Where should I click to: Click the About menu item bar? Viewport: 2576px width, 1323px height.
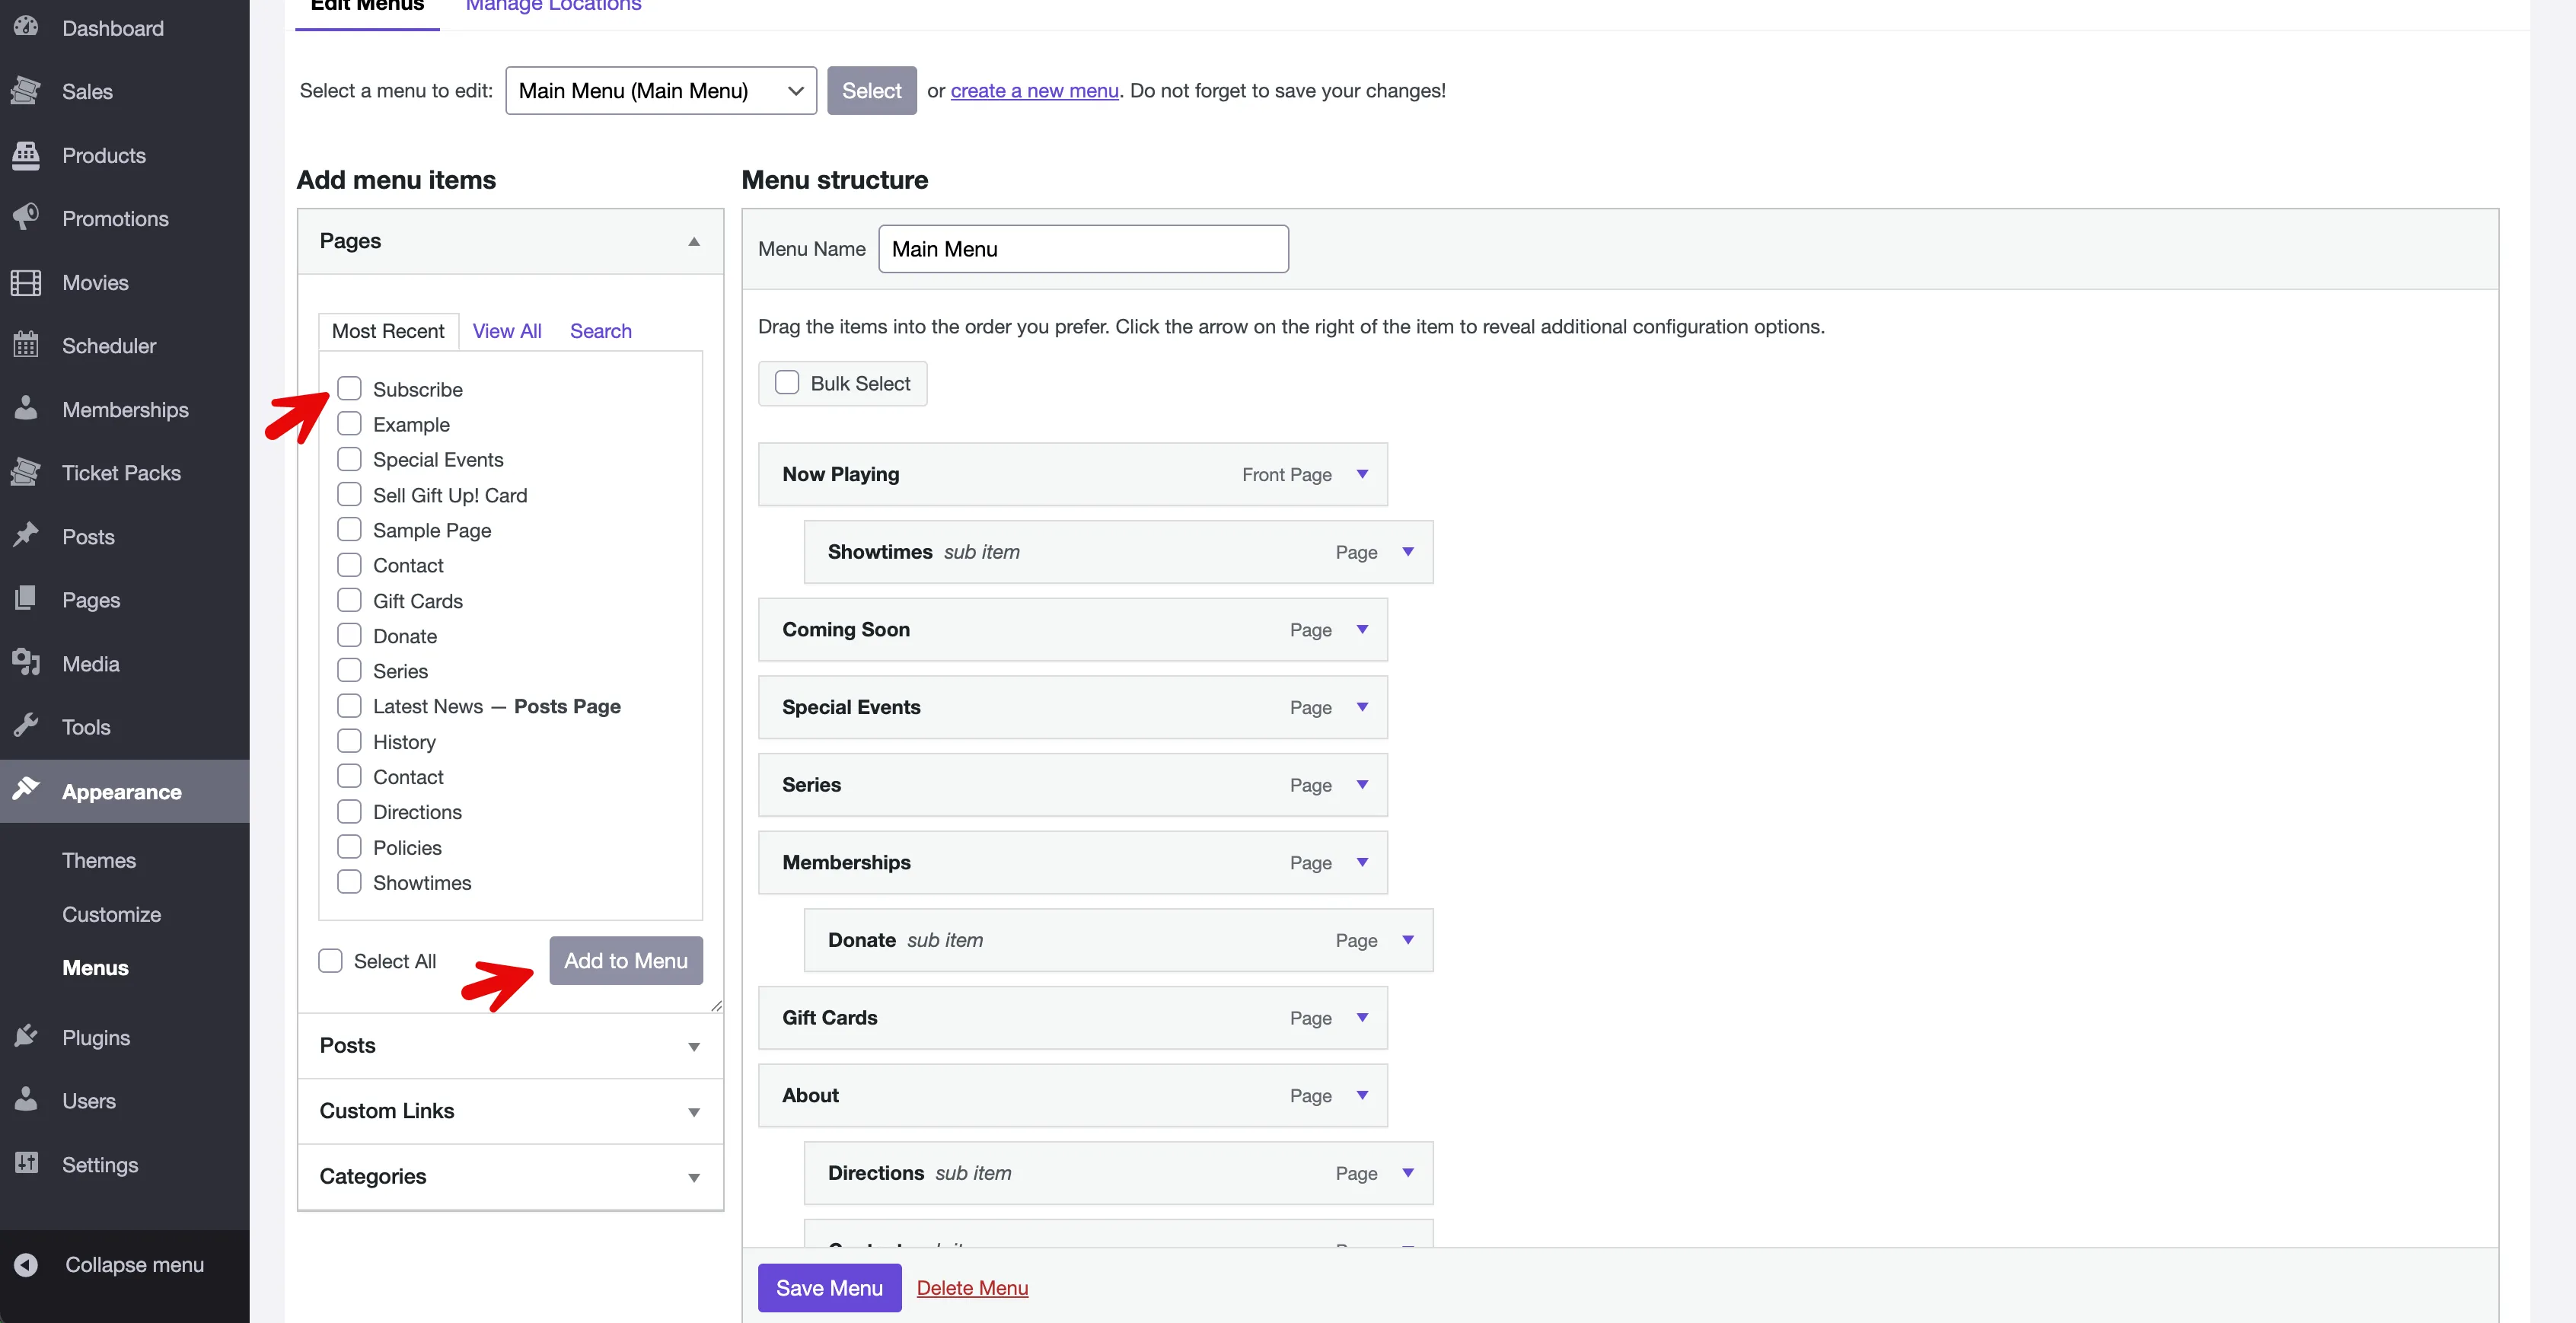click(1072, 1095)
